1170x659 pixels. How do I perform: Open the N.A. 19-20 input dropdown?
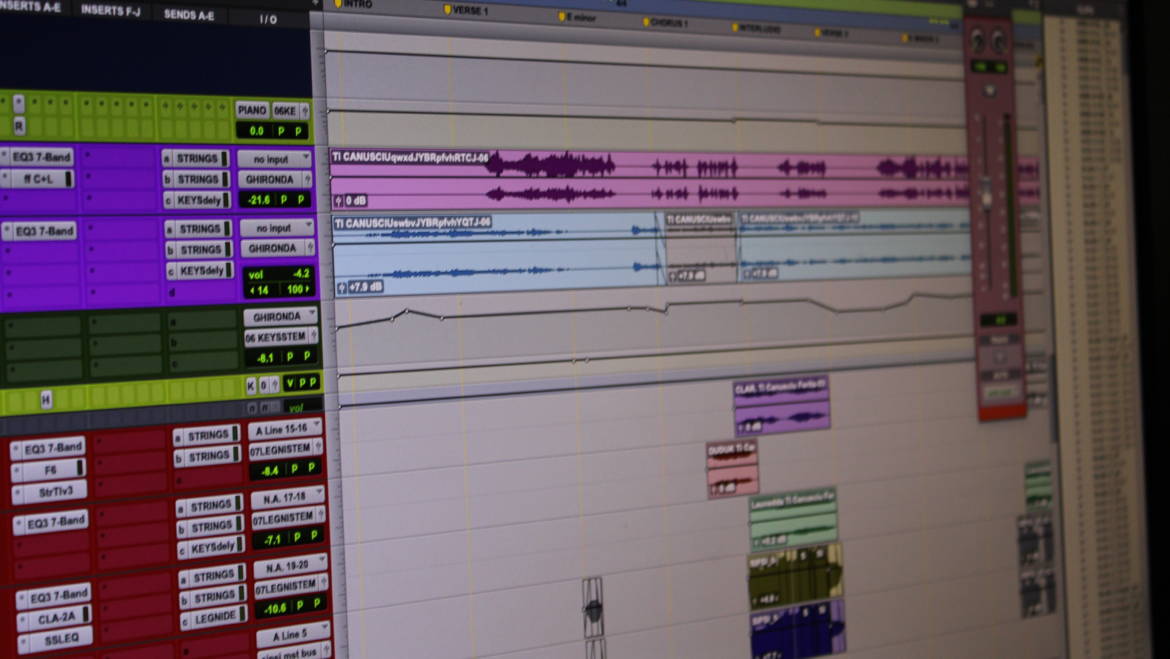coord(291,567)
